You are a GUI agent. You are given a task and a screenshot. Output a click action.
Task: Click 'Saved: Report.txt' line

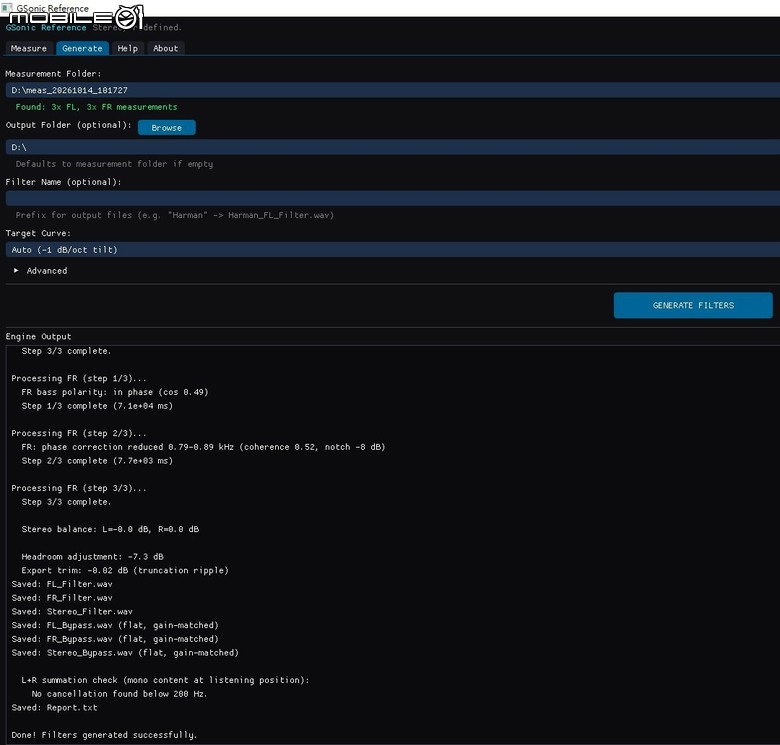[55, 708]
